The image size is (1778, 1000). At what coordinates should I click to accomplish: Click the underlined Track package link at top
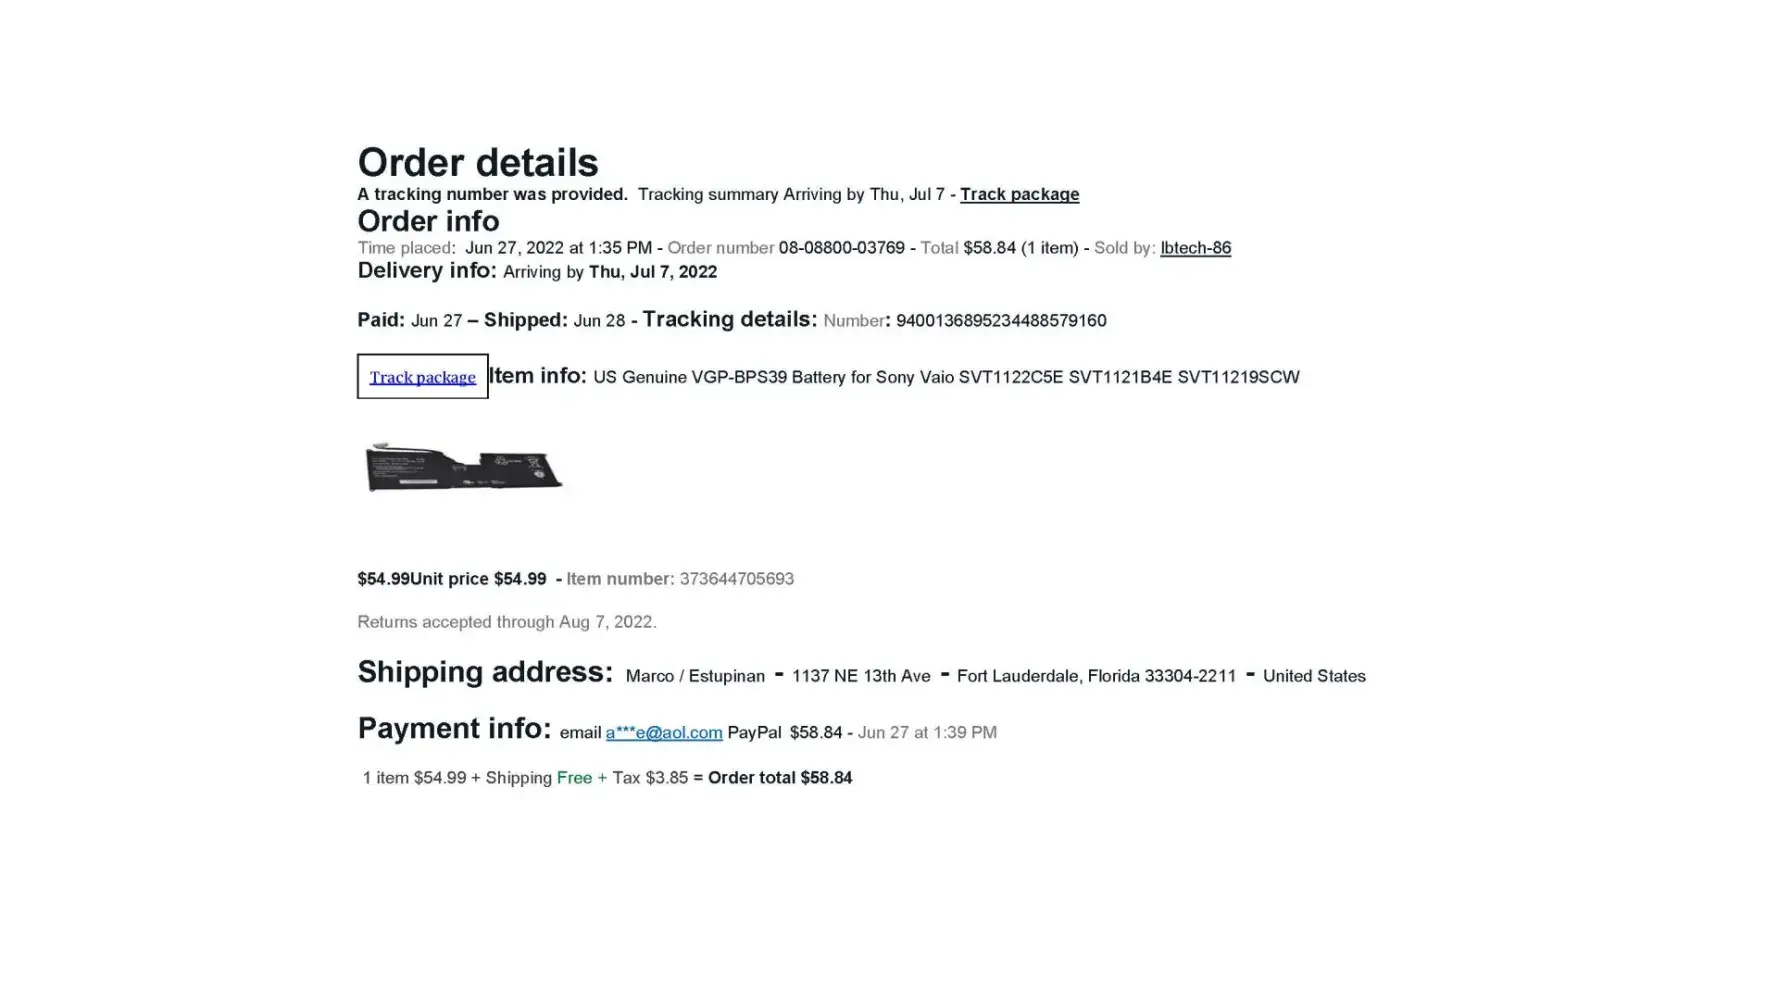(1019, 194)
